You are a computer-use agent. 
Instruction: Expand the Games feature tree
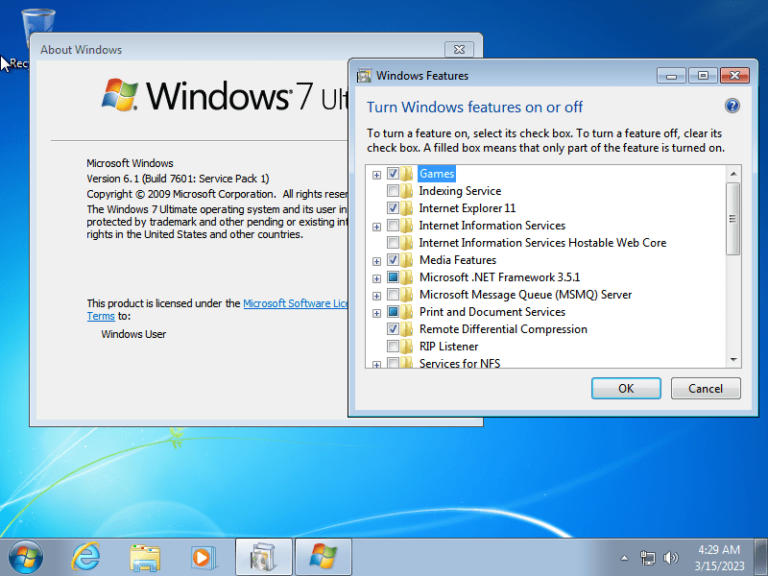click(377, 175)
